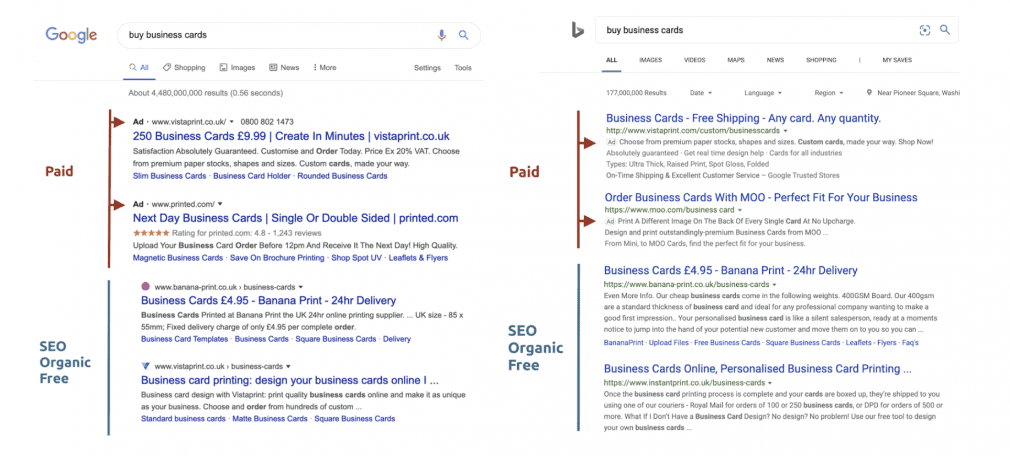Click the 'Business Card Templates' sitelink
Screen dimensions: 1010x456
[184, 339]
